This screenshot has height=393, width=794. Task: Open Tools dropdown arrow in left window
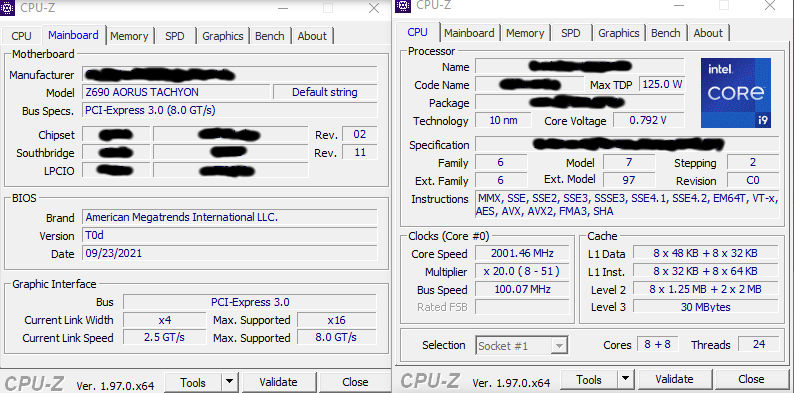click(x=229, y=382)
